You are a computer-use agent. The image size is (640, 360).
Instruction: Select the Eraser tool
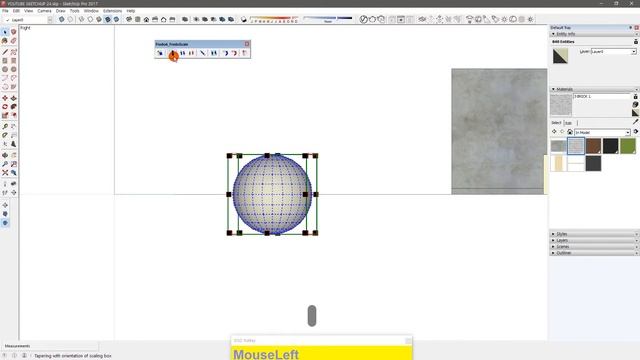tap(13, 41)
